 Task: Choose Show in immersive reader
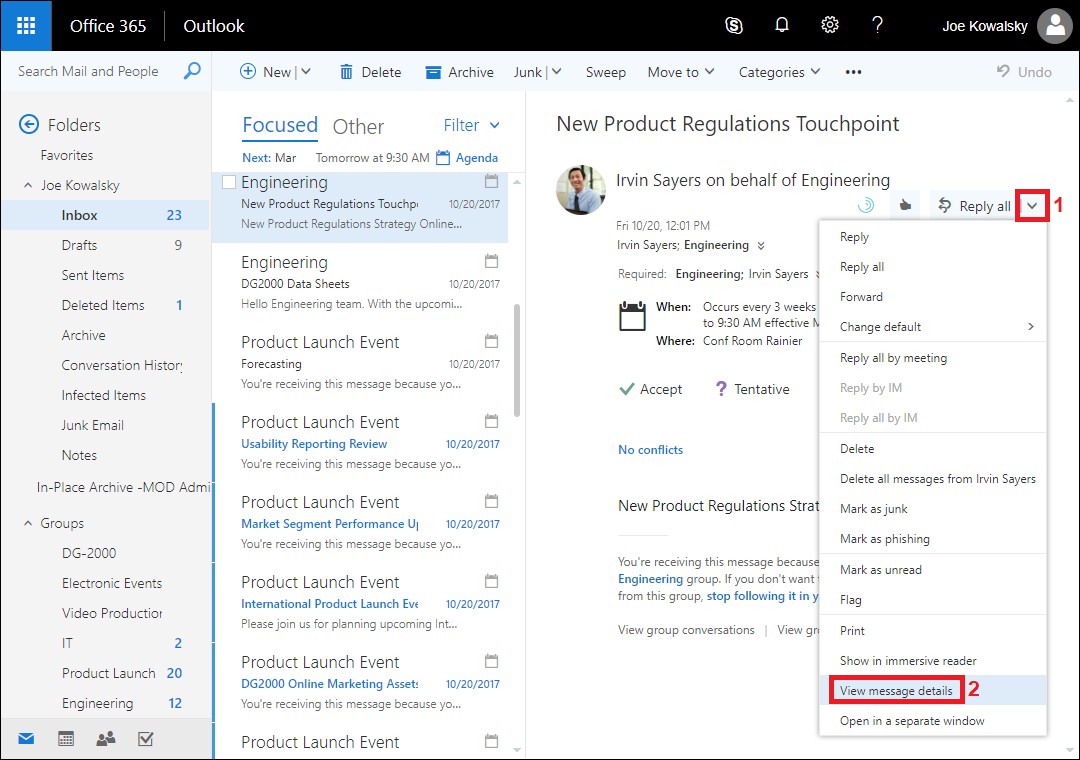[933, 661]
